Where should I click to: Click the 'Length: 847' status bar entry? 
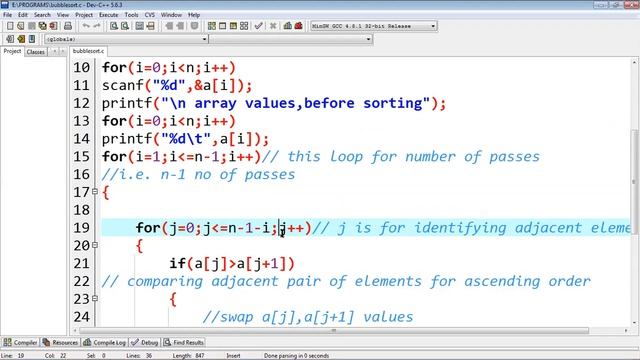(x=189, y=356)
